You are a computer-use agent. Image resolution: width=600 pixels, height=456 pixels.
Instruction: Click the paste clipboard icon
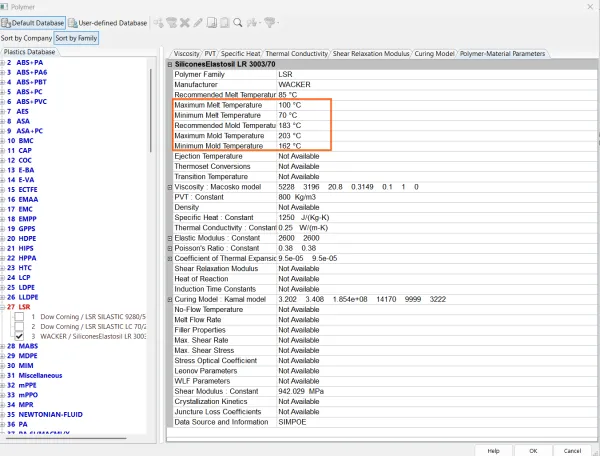point(225,23)
